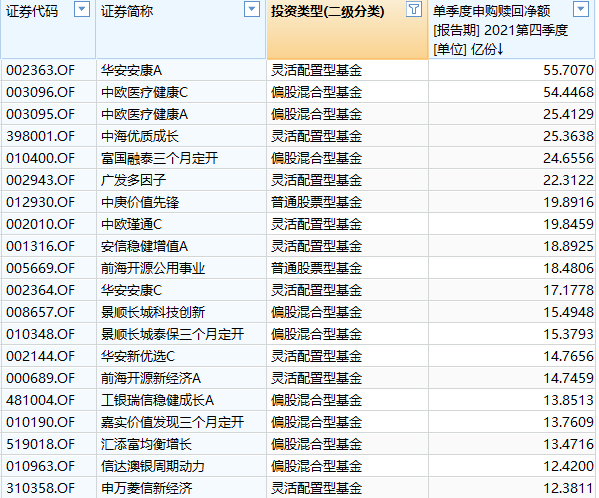Click fund name 安信稳健增值A
The width and height of the screenshot is (599, 498).
pos(144,246)
